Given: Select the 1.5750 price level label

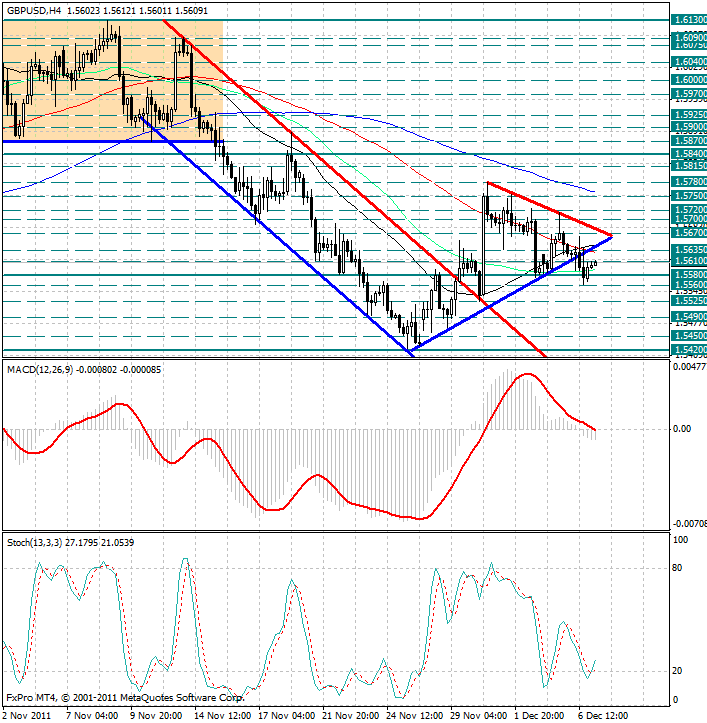Looking at the screenshot, I should tap(689, 196).
